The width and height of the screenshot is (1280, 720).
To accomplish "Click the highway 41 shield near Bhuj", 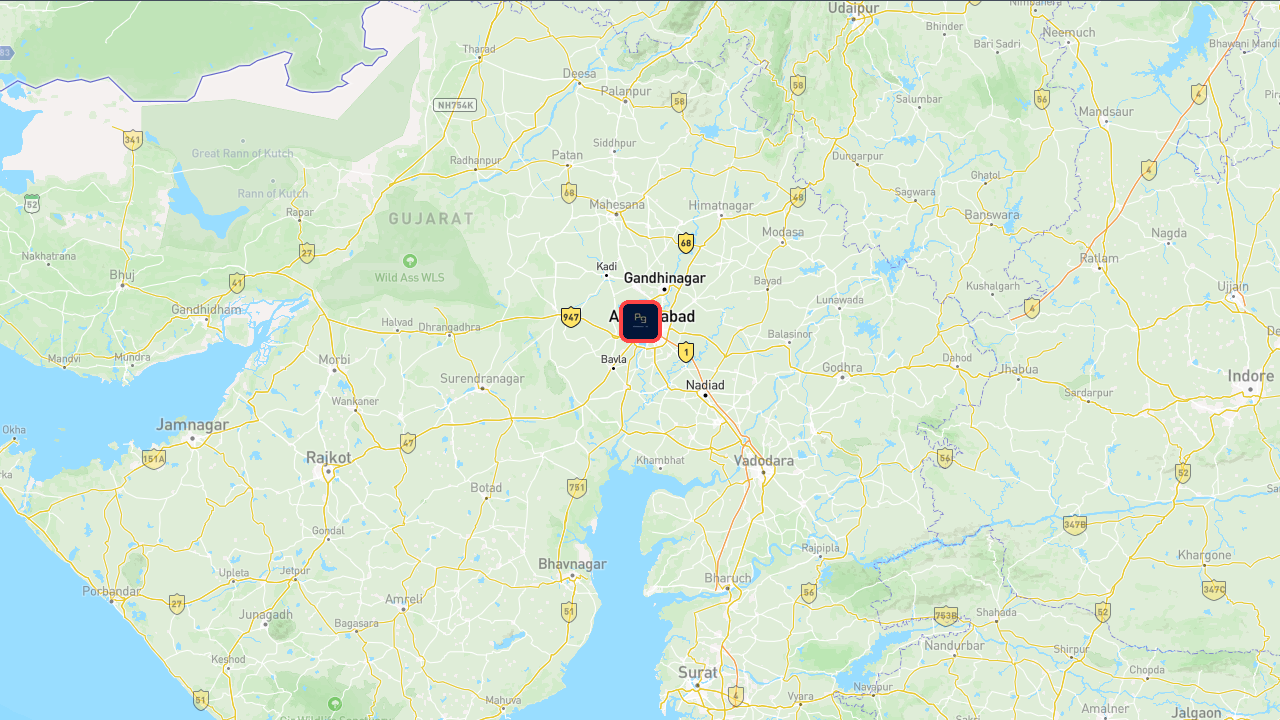I will [x=236, y=283].
